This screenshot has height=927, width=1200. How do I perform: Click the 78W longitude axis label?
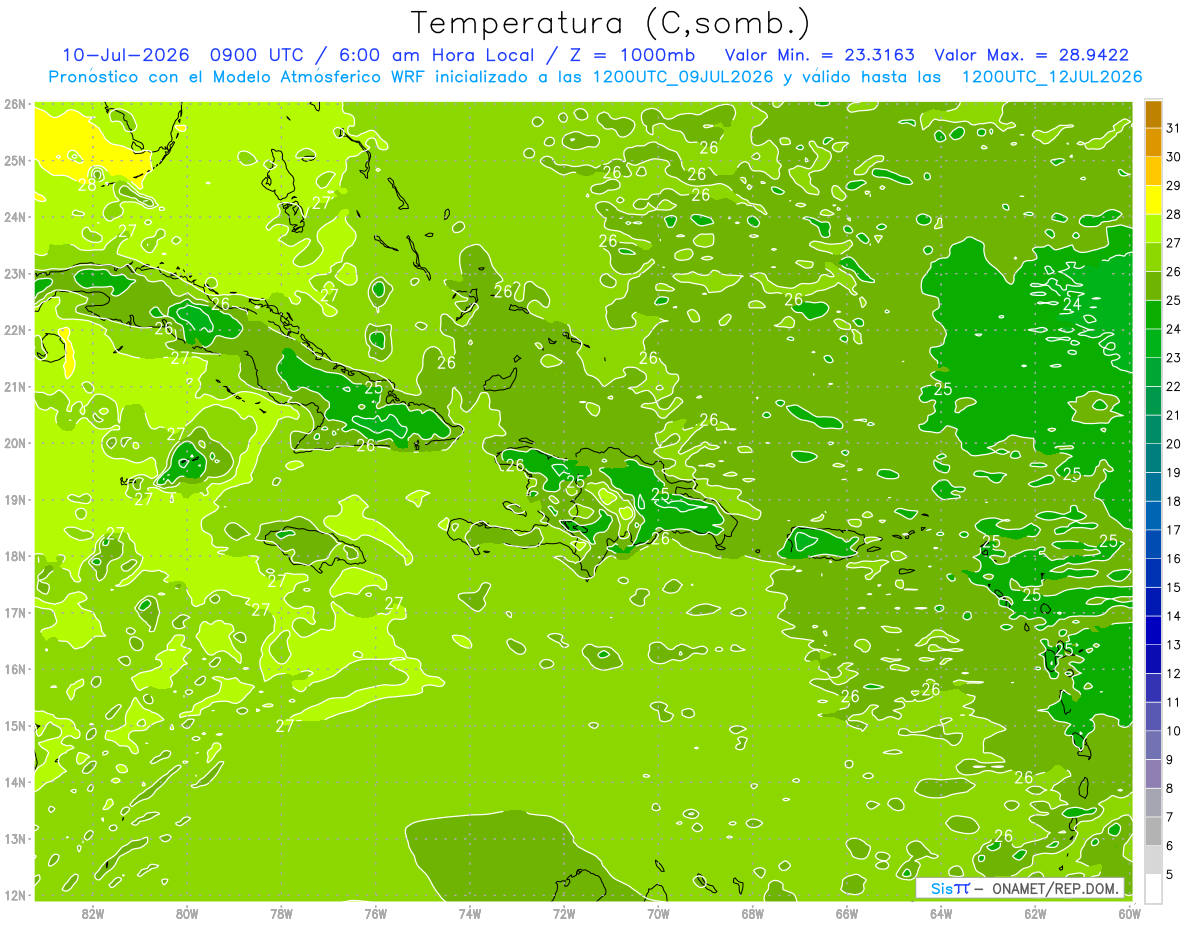pyautogui.click(x=282, y=913)
